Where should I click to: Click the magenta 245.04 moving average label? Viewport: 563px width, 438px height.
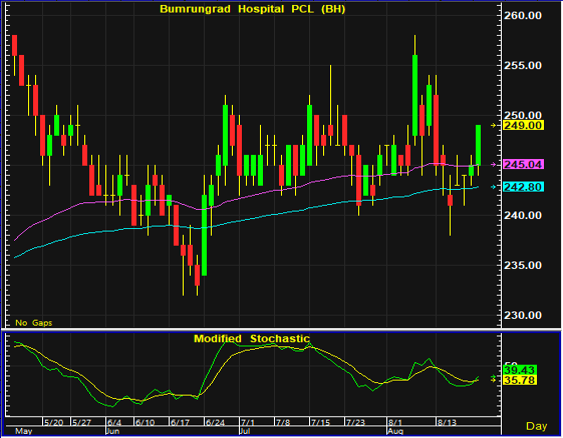(x=523, y=164)
